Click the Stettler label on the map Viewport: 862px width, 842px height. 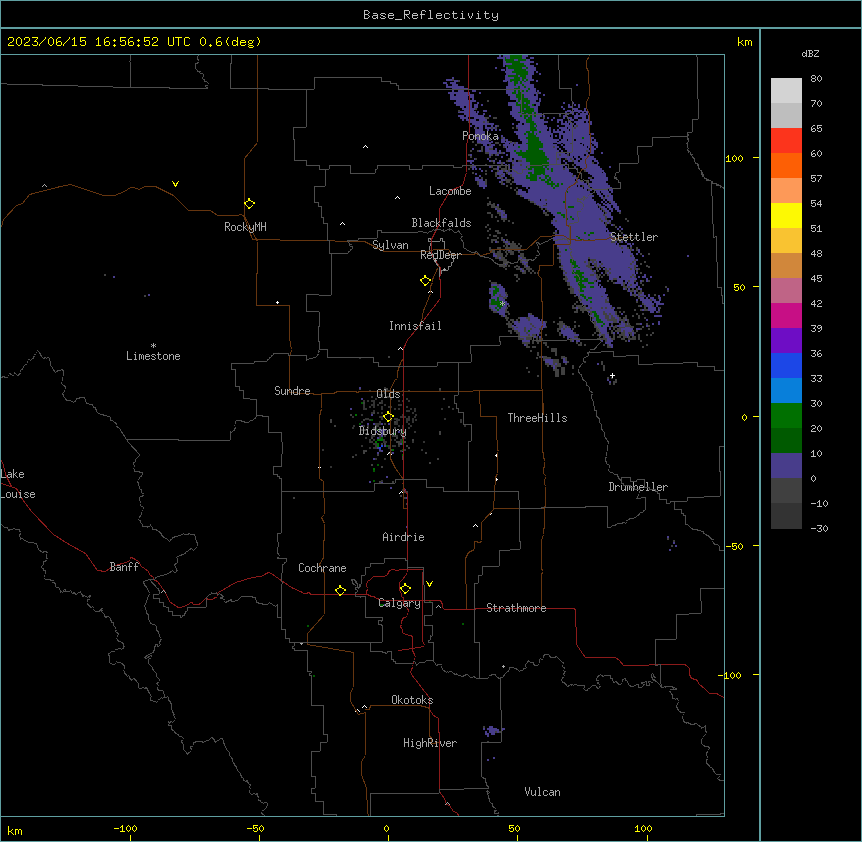[x=634, y=237]
